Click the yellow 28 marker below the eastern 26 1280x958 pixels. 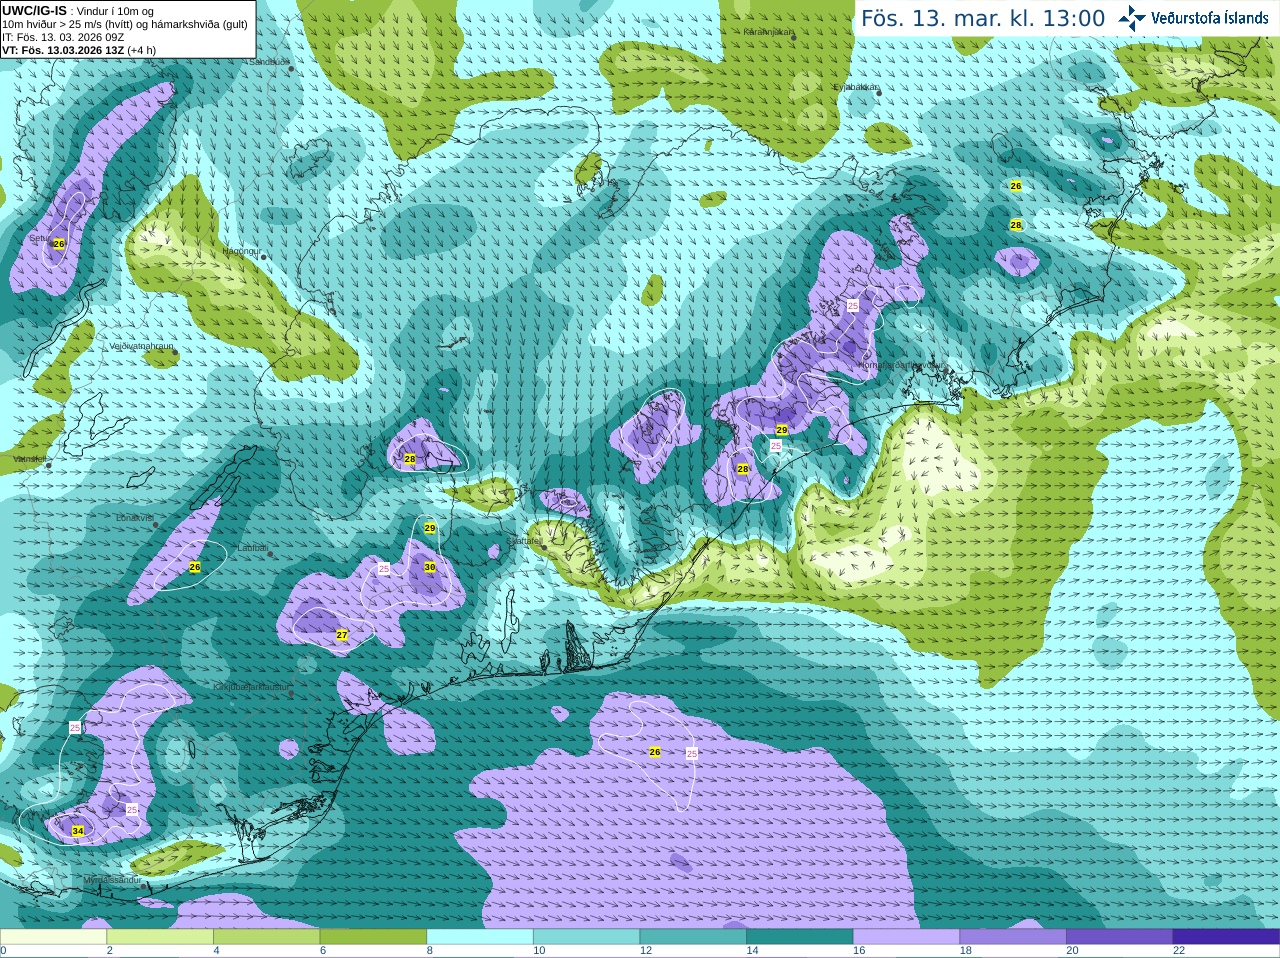[1016, 225]
